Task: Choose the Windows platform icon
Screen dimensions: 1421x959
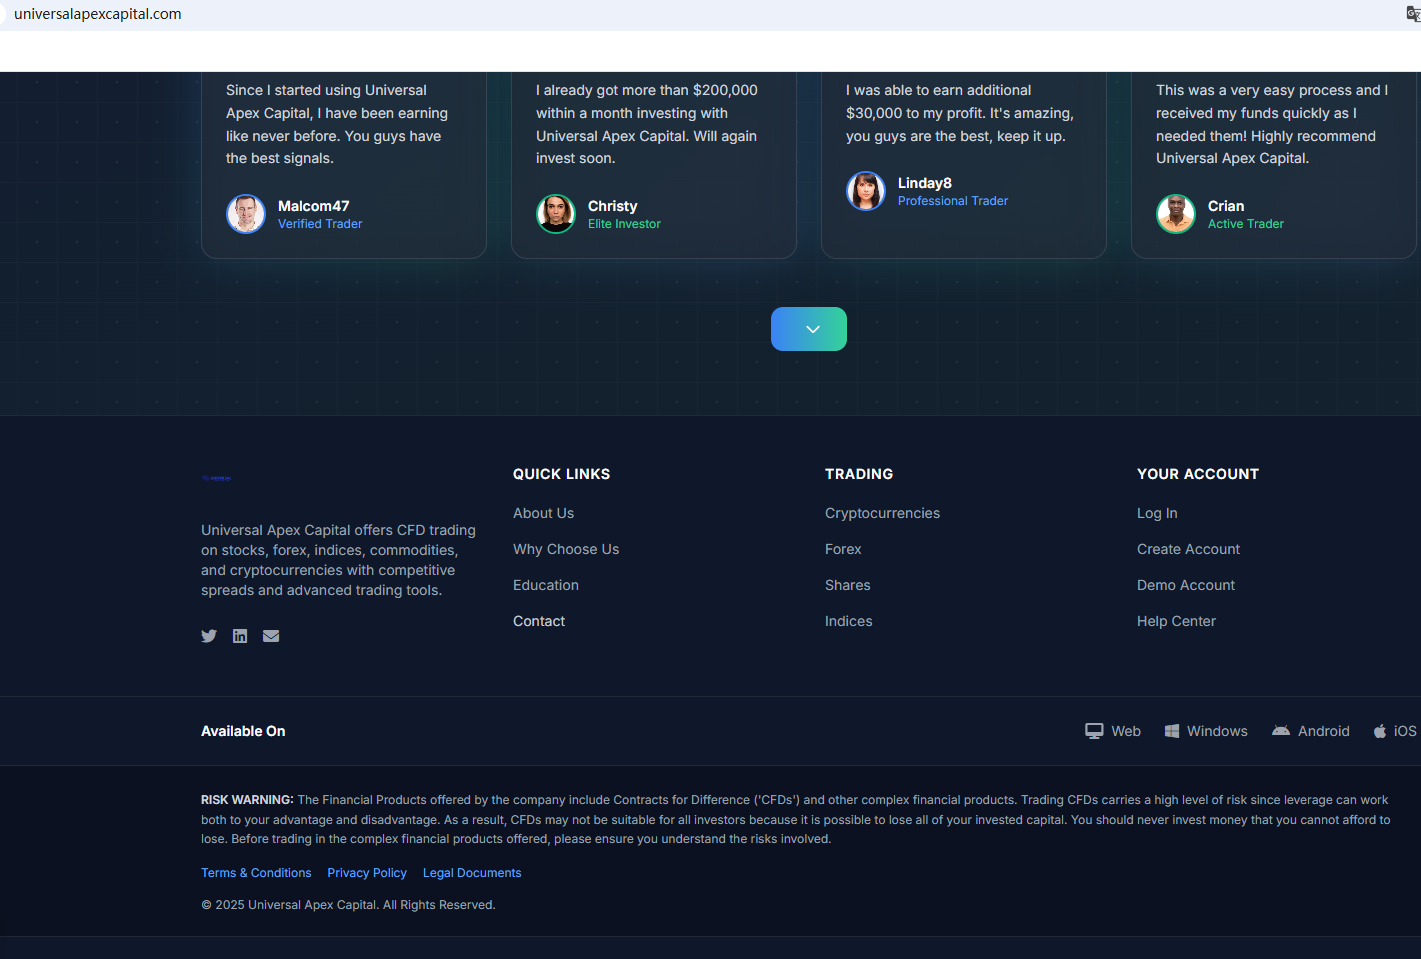Action: pos(1172,731)
